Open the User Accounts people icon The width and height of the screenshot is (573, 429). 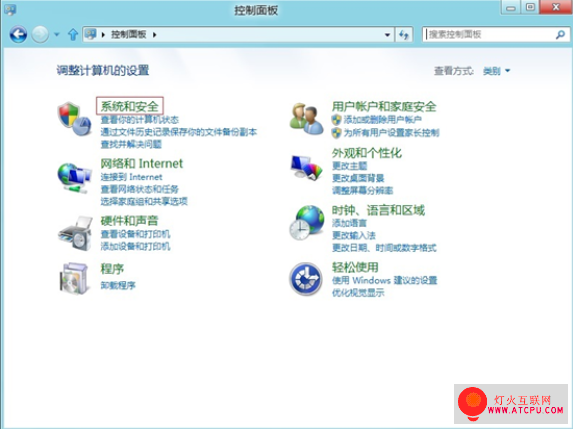pos(306,118)
